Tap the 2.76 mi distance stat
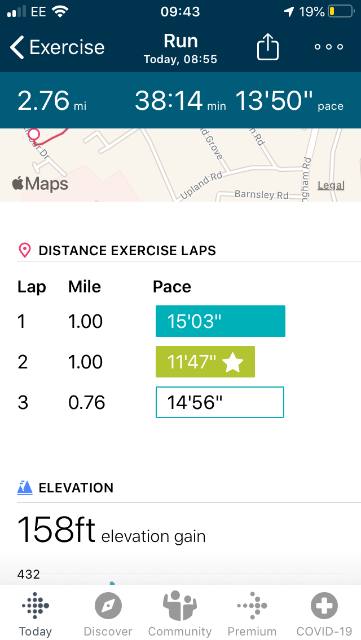Image resolution: width=361 pixels, height=640 pixels. (52, 101)
